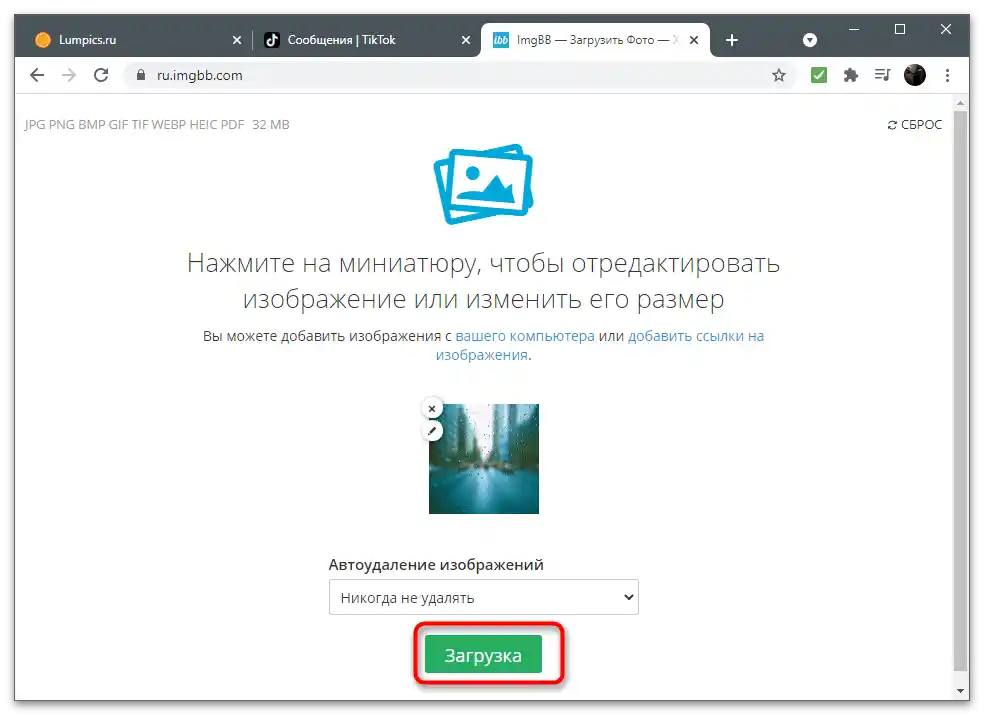Open a new browser tab
Screen dimensions: 984x715
(x=732, y=40)
